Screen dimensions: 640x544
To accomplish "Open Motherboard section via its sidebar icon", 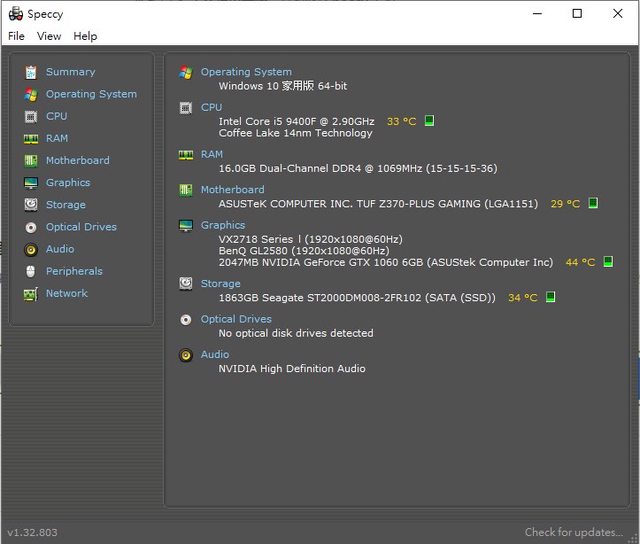I will (x=31, y=160).
